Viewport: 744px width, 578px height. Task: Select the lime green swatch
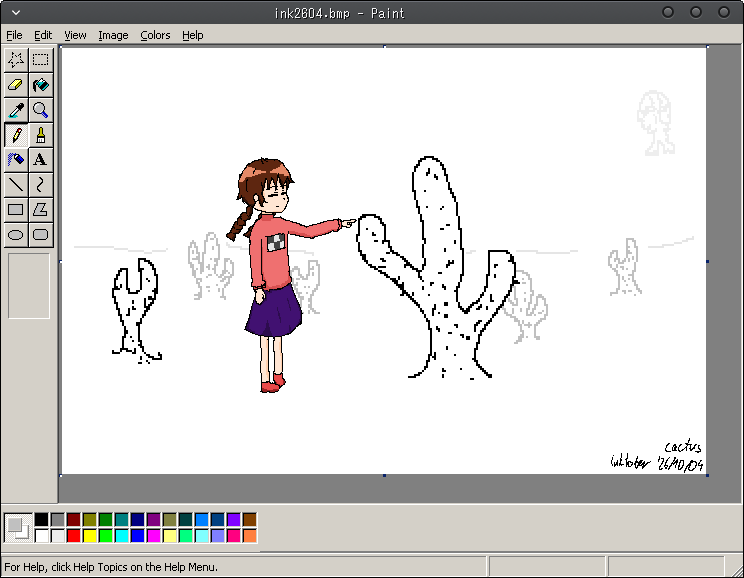click(106, 536)
